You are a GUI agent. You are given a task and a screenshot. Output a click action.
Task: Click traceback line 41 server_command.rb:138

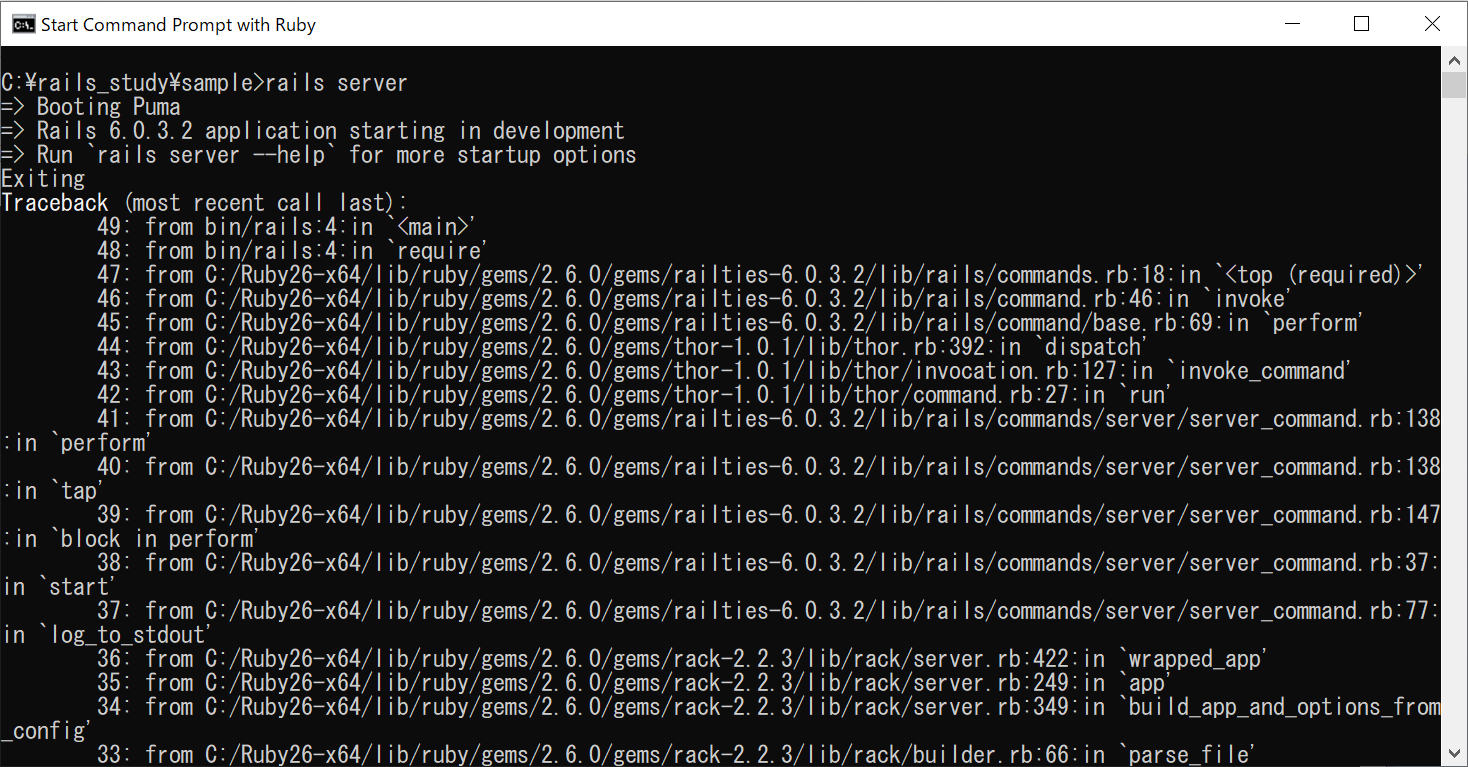(769, 419)
